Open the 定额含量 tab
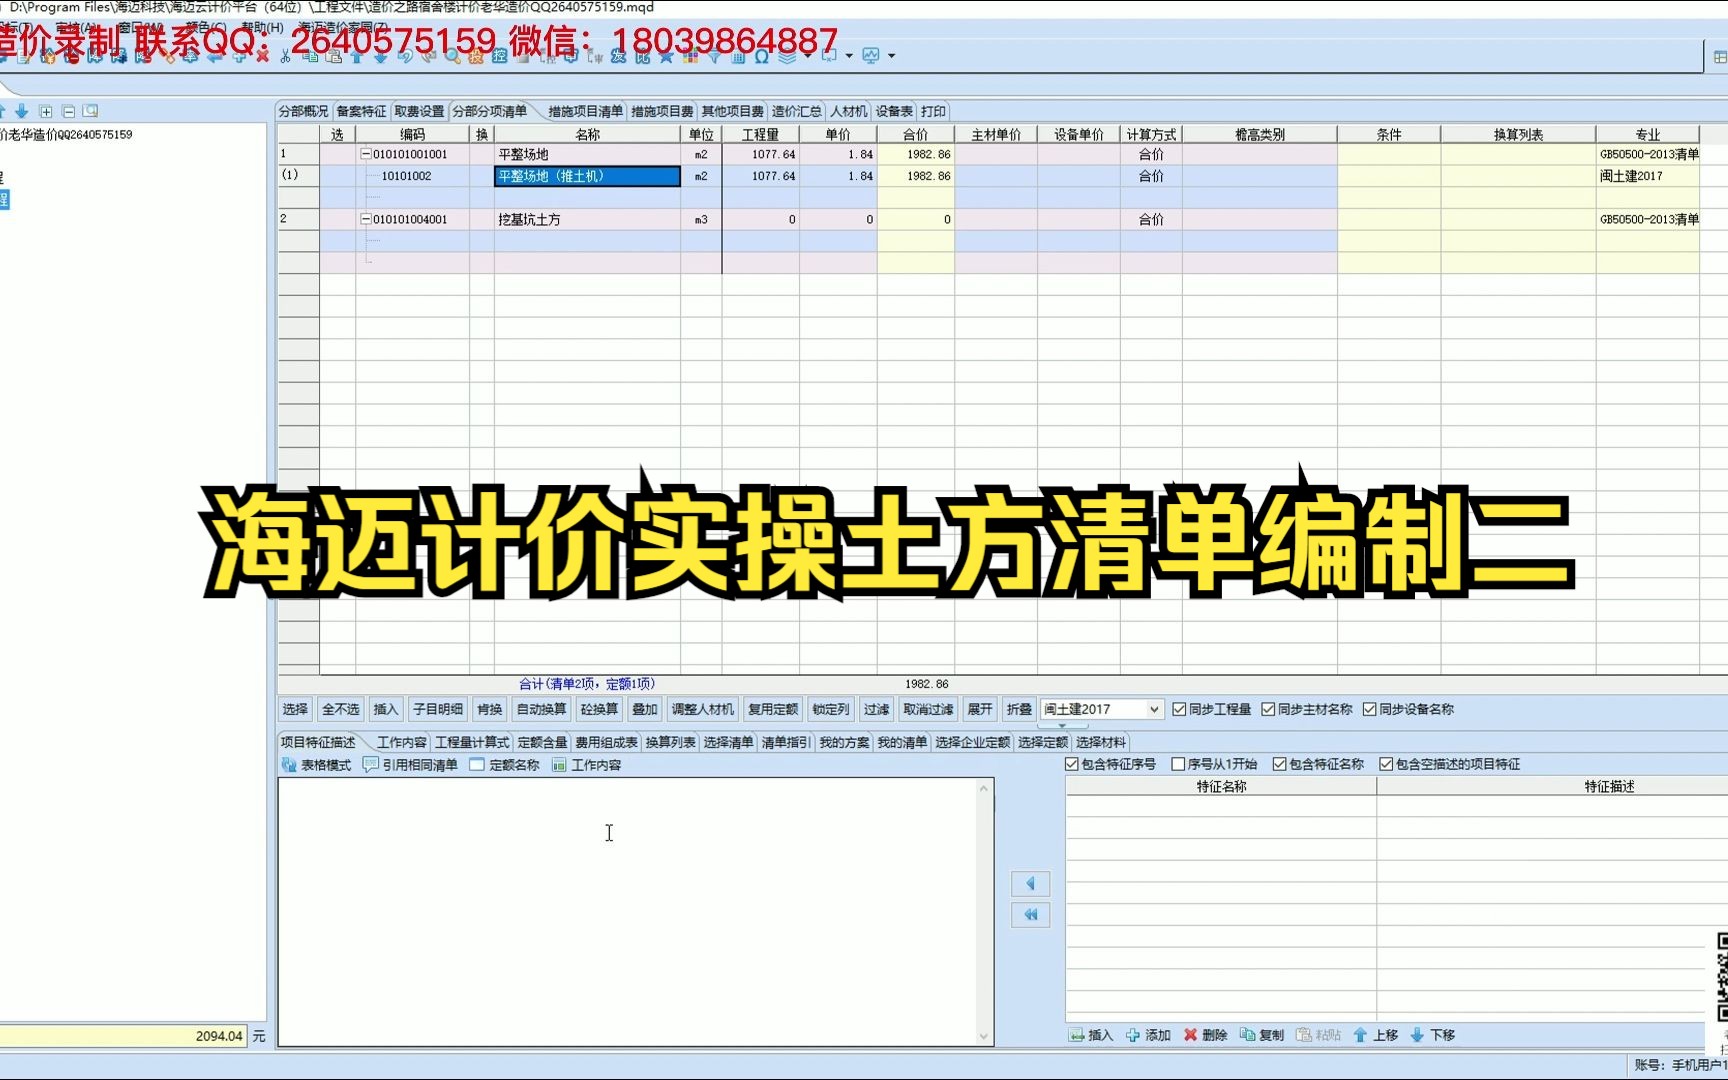1728x1080 pixels. (542, 742)
